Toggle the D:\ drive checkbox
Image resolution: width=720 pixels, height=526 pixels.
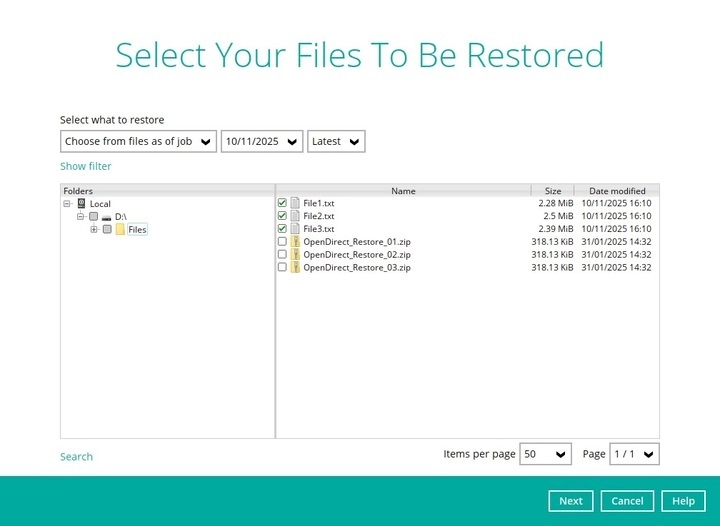click(x=94, y=216)
